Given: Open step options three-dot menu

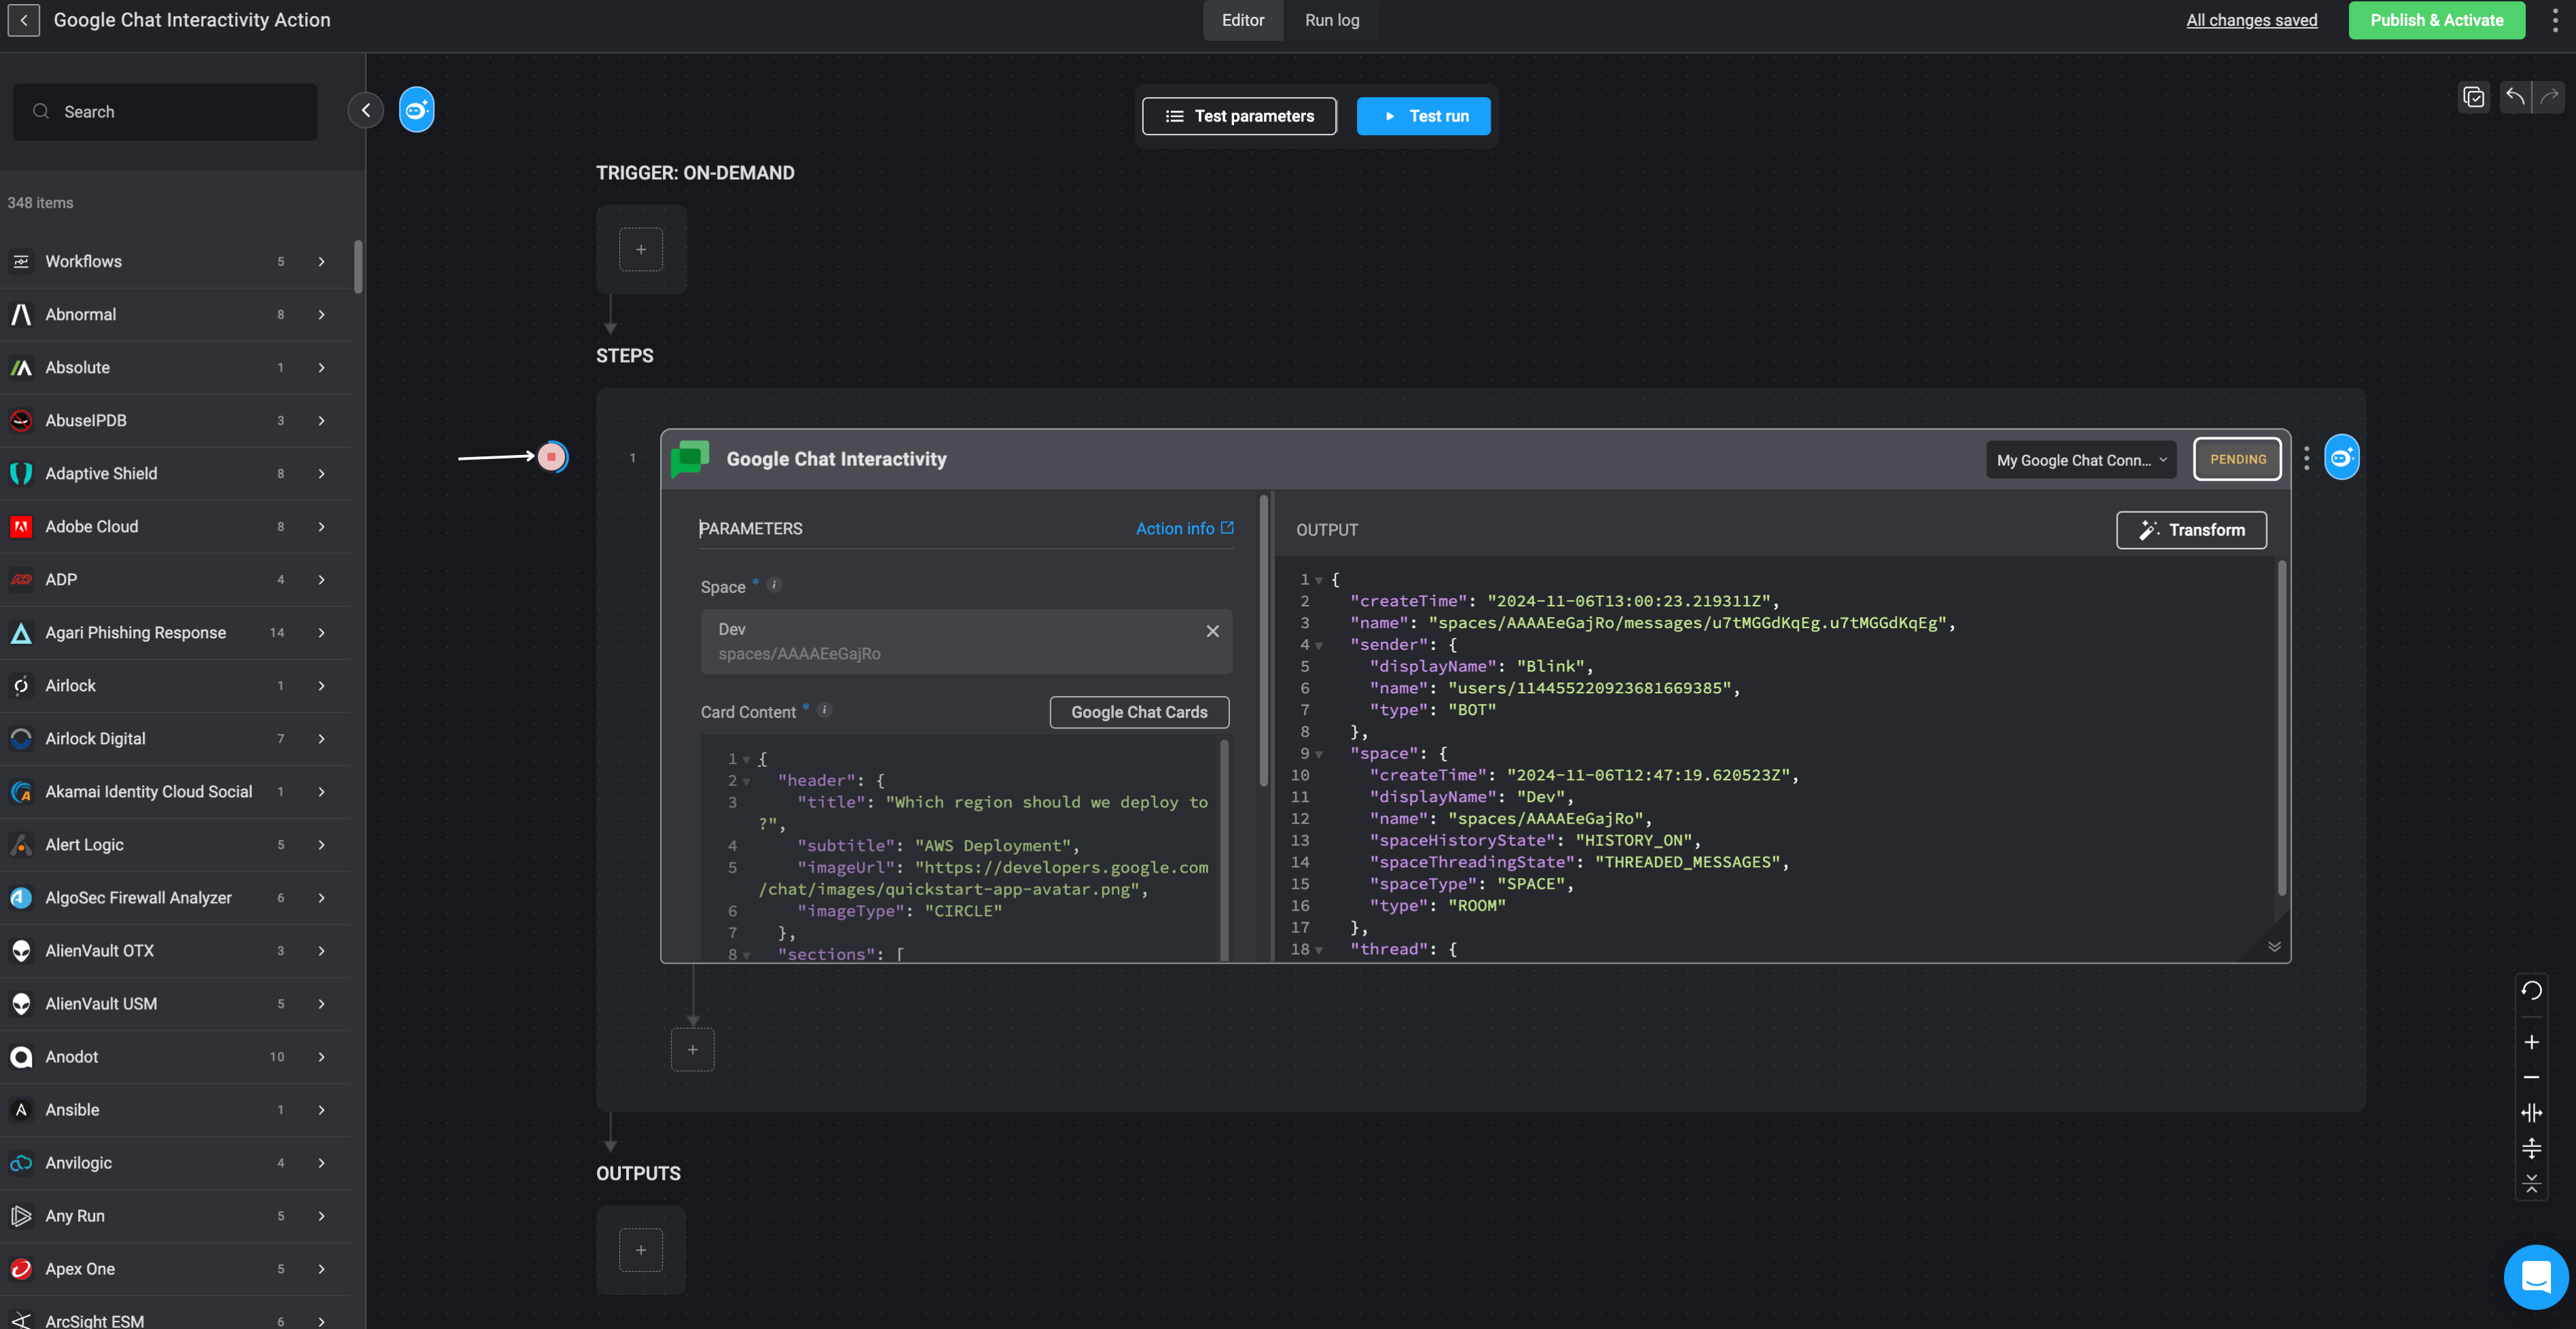Looking at the screenshot, I should coord(2306,458).
